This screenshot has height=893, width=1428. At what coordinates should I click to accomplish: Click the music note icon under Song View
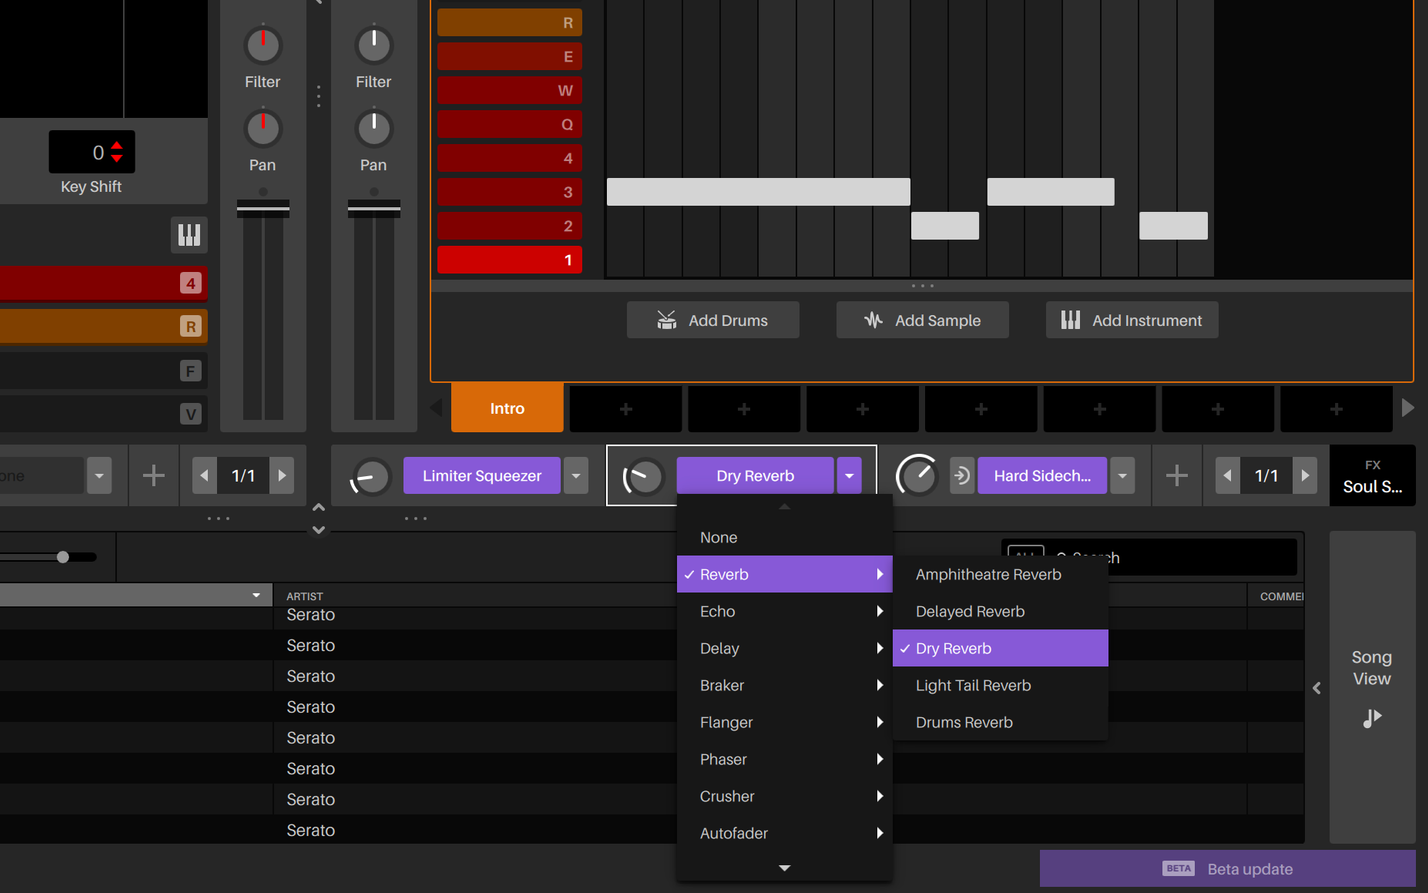[1371, 718]
